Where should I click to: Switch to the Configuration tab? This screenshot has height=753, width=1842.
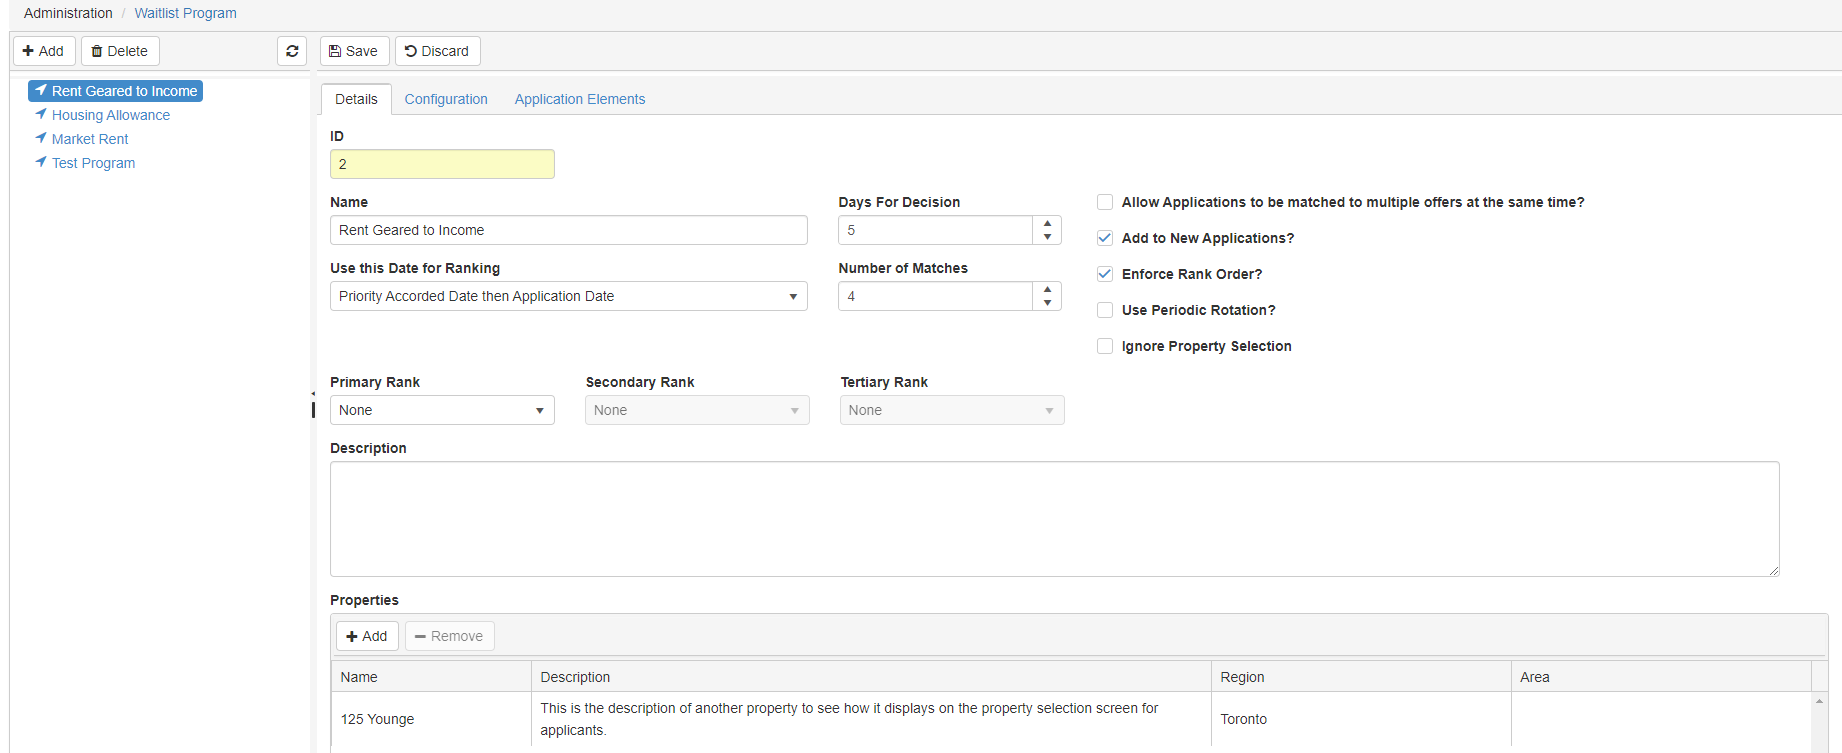point(446,99)
